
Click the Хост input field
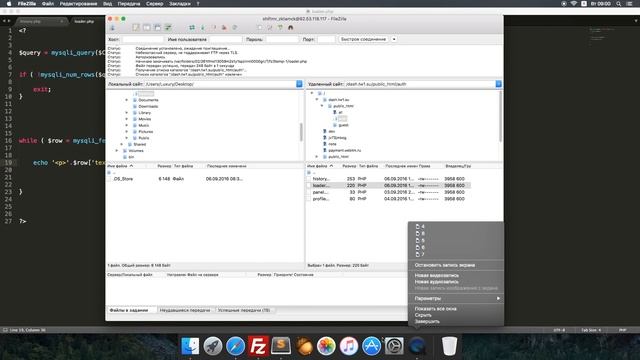pyautogui.click(x=142, y=40)
